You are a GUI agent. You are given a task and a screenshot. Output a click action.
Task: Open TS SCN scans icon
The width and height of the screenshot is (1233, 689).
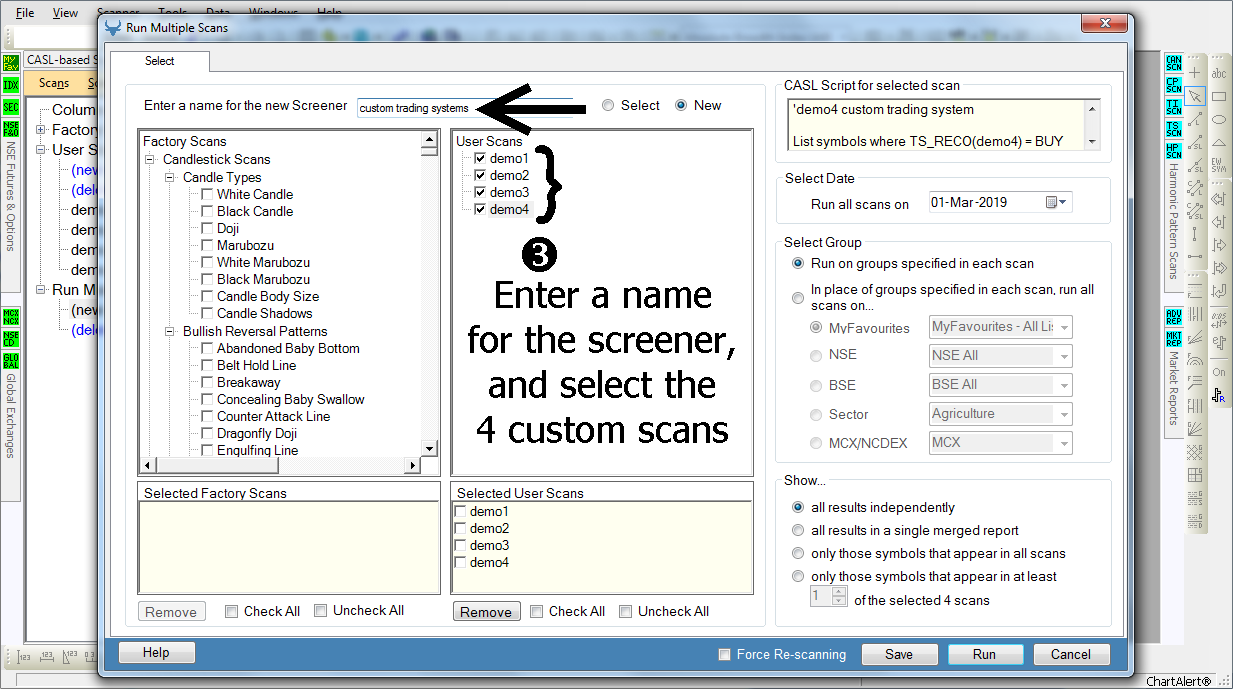coord(1174,128)
